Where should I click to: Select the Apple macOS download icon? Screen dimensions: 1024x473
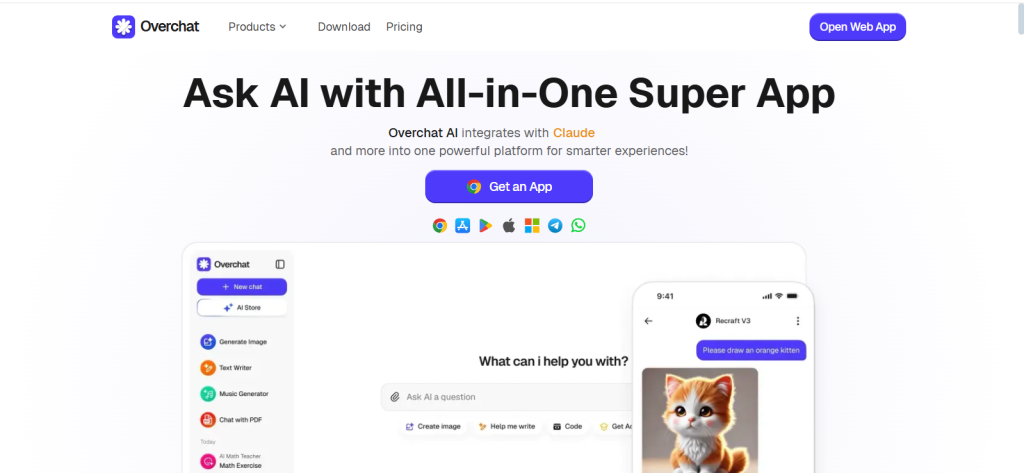(x=509, y=225)
